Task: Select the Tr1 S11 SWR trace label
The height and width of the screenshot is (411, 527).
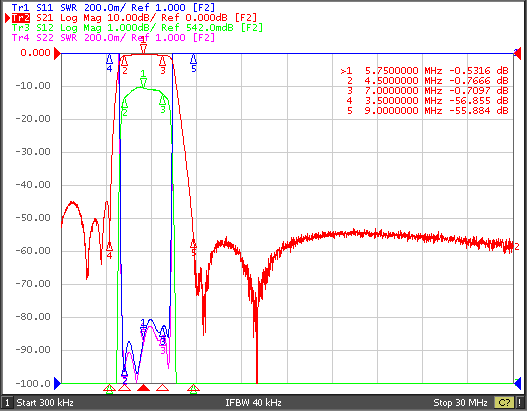Action: (113, 7)
